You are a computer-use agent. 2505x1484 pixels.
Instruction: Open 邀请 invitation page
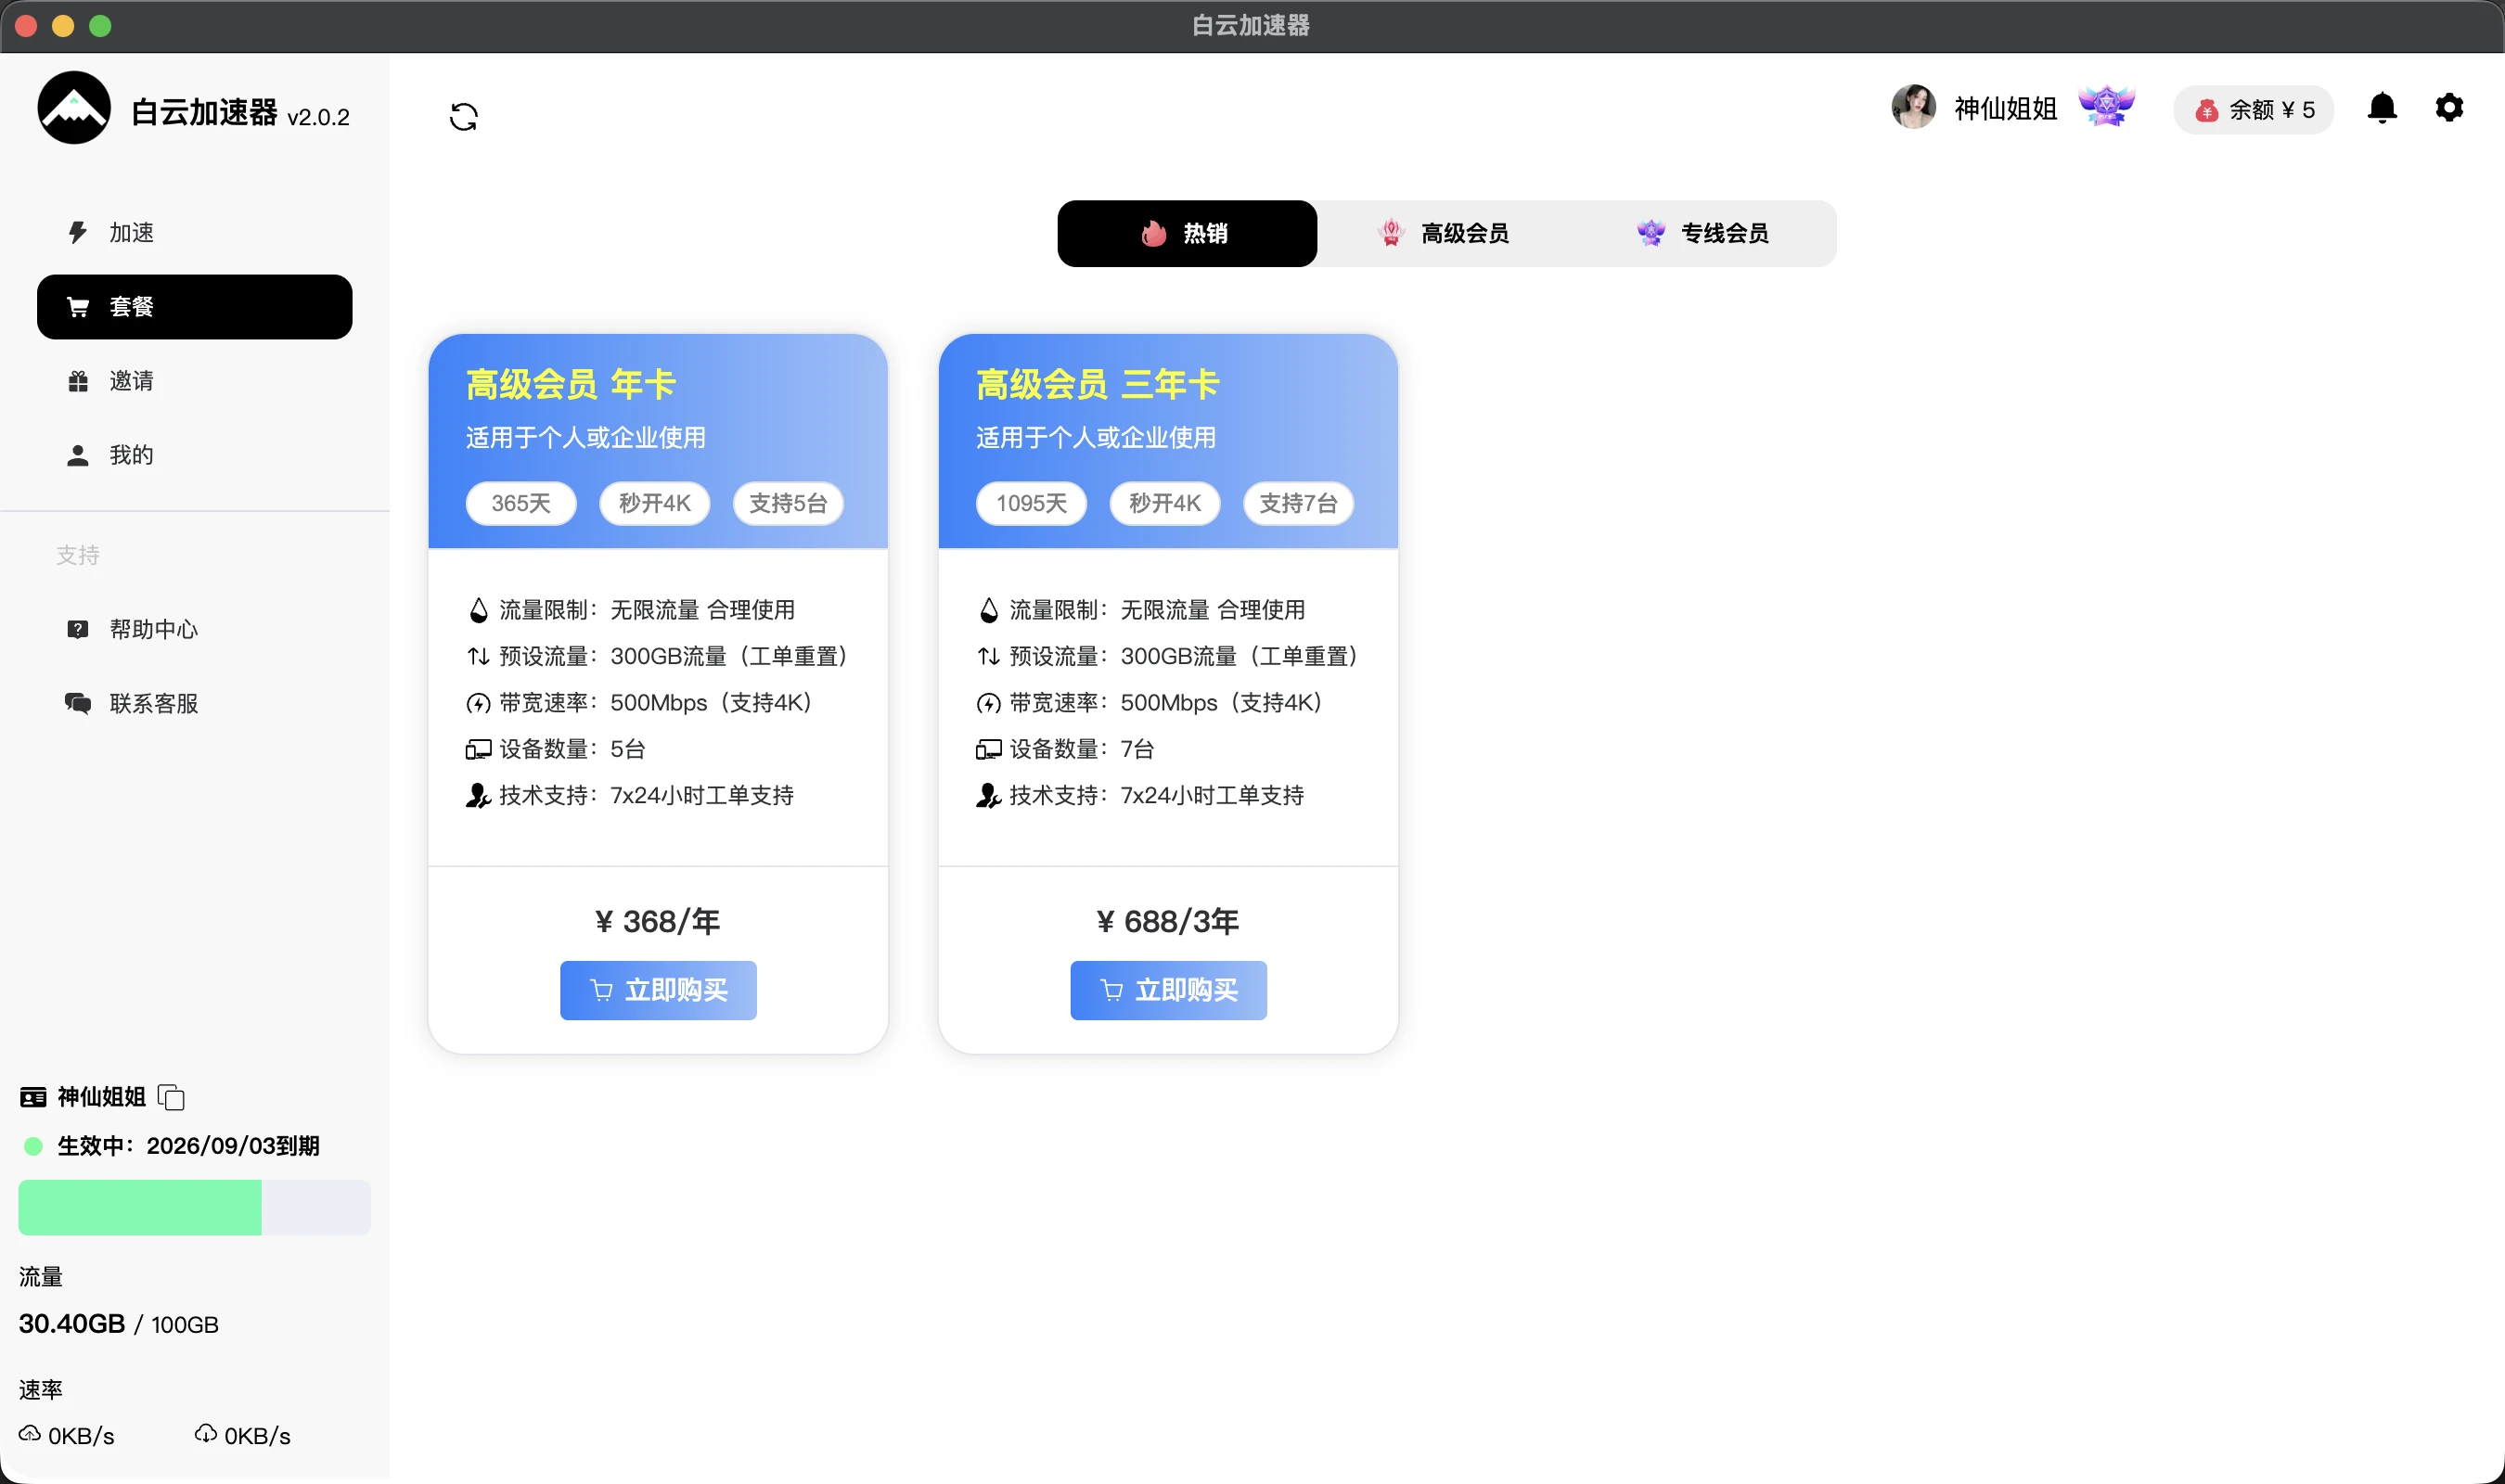point(130,381)
